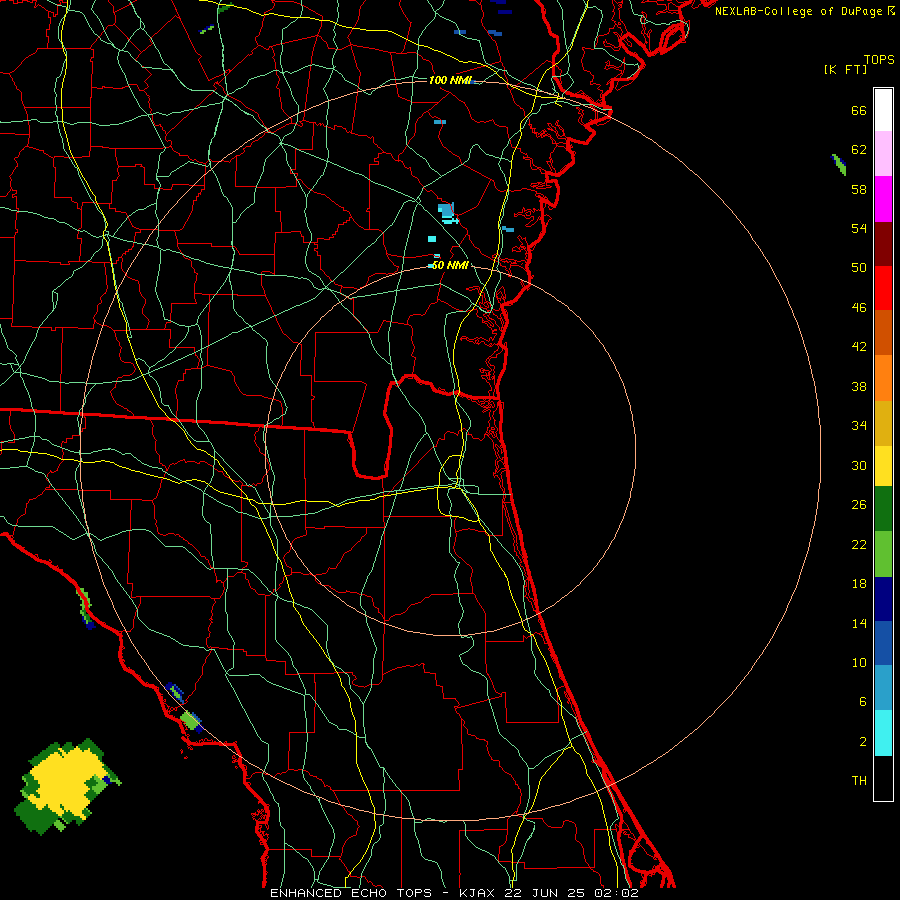
Task: Click the 50 legend value
Action: (x=859, y=268)
